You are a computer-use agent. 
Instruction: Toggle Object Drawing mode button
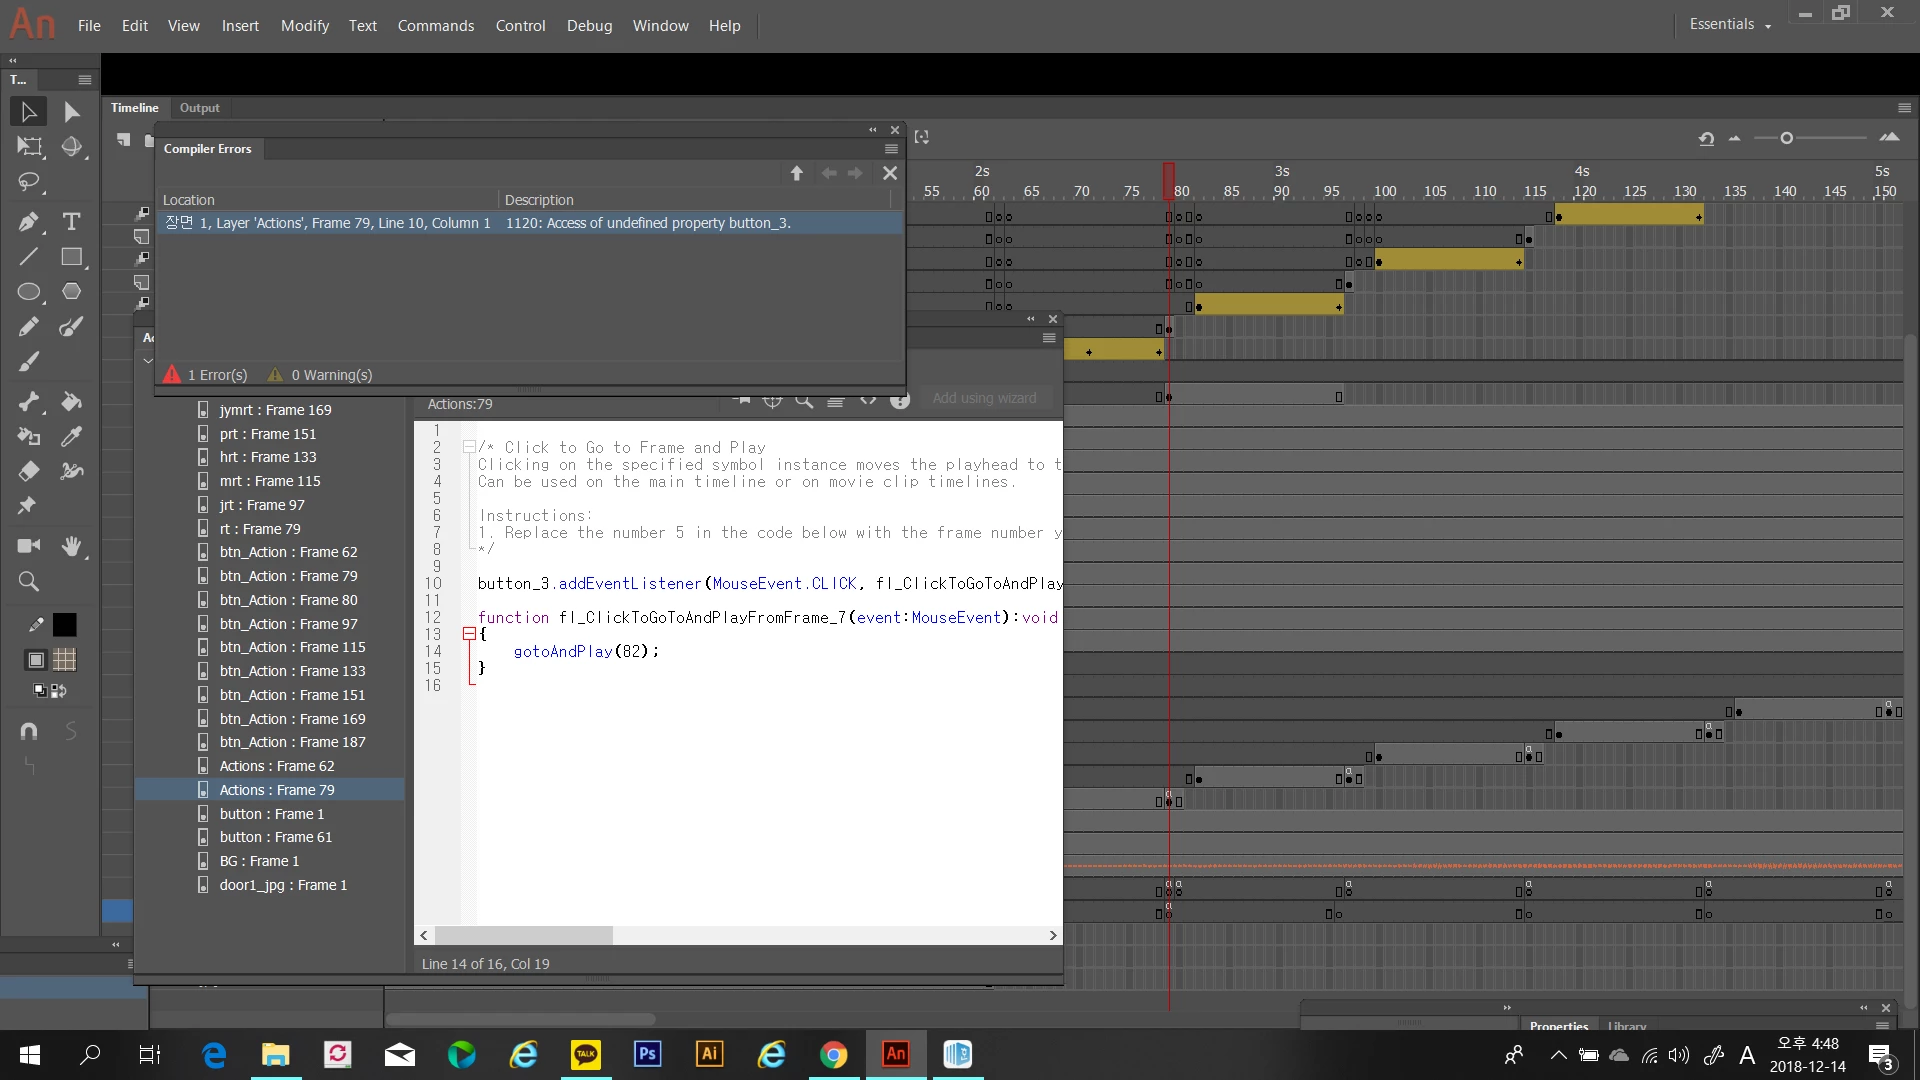[x=36, y=660]
